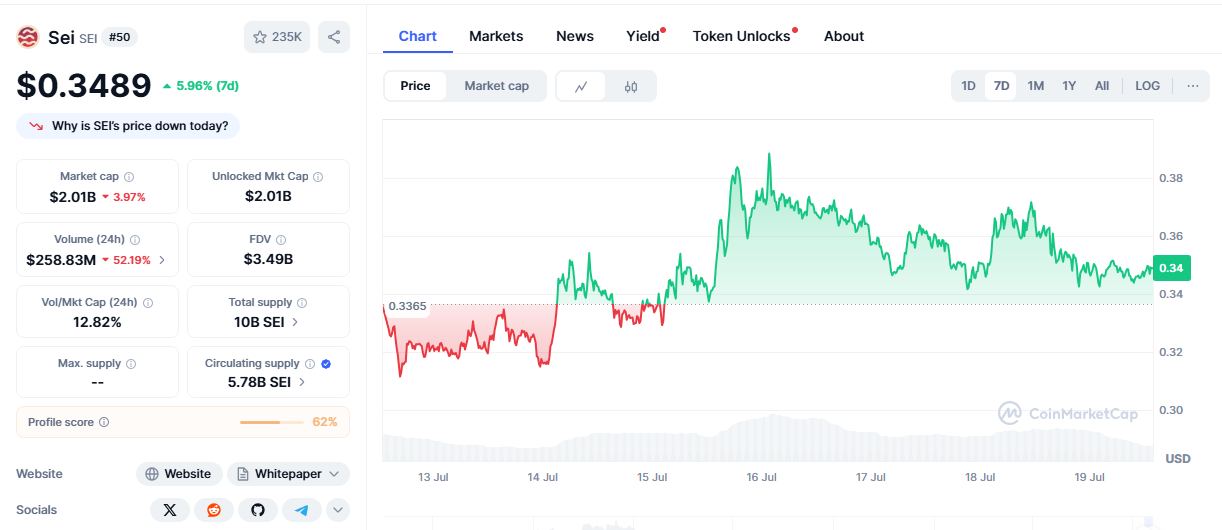The image size is (1222, 530).
Task: Open the Reddit social link
Action: click(x=214, y=510)
